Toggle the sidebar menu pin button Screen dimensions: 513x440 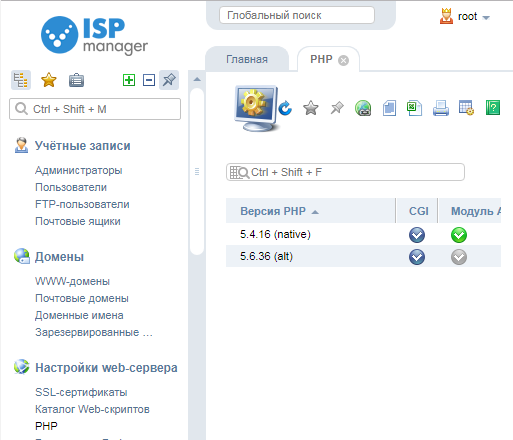(169, 80)
